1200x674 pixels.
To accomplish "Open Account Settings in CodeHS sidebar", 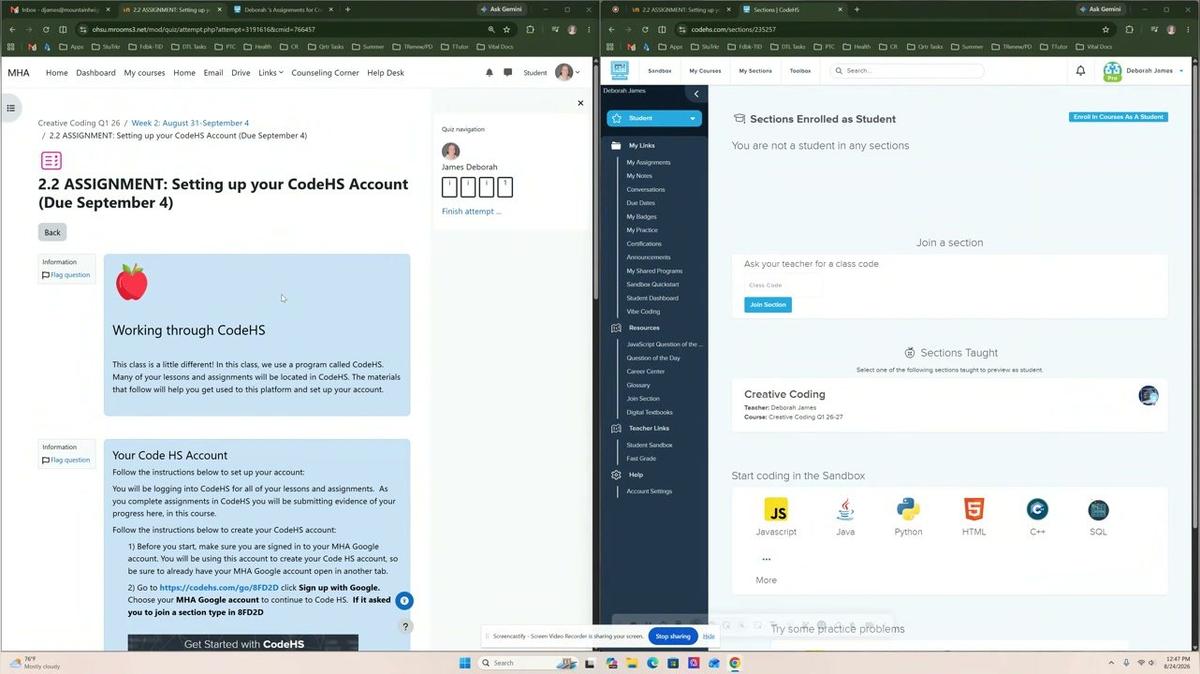I will [650, 491].
